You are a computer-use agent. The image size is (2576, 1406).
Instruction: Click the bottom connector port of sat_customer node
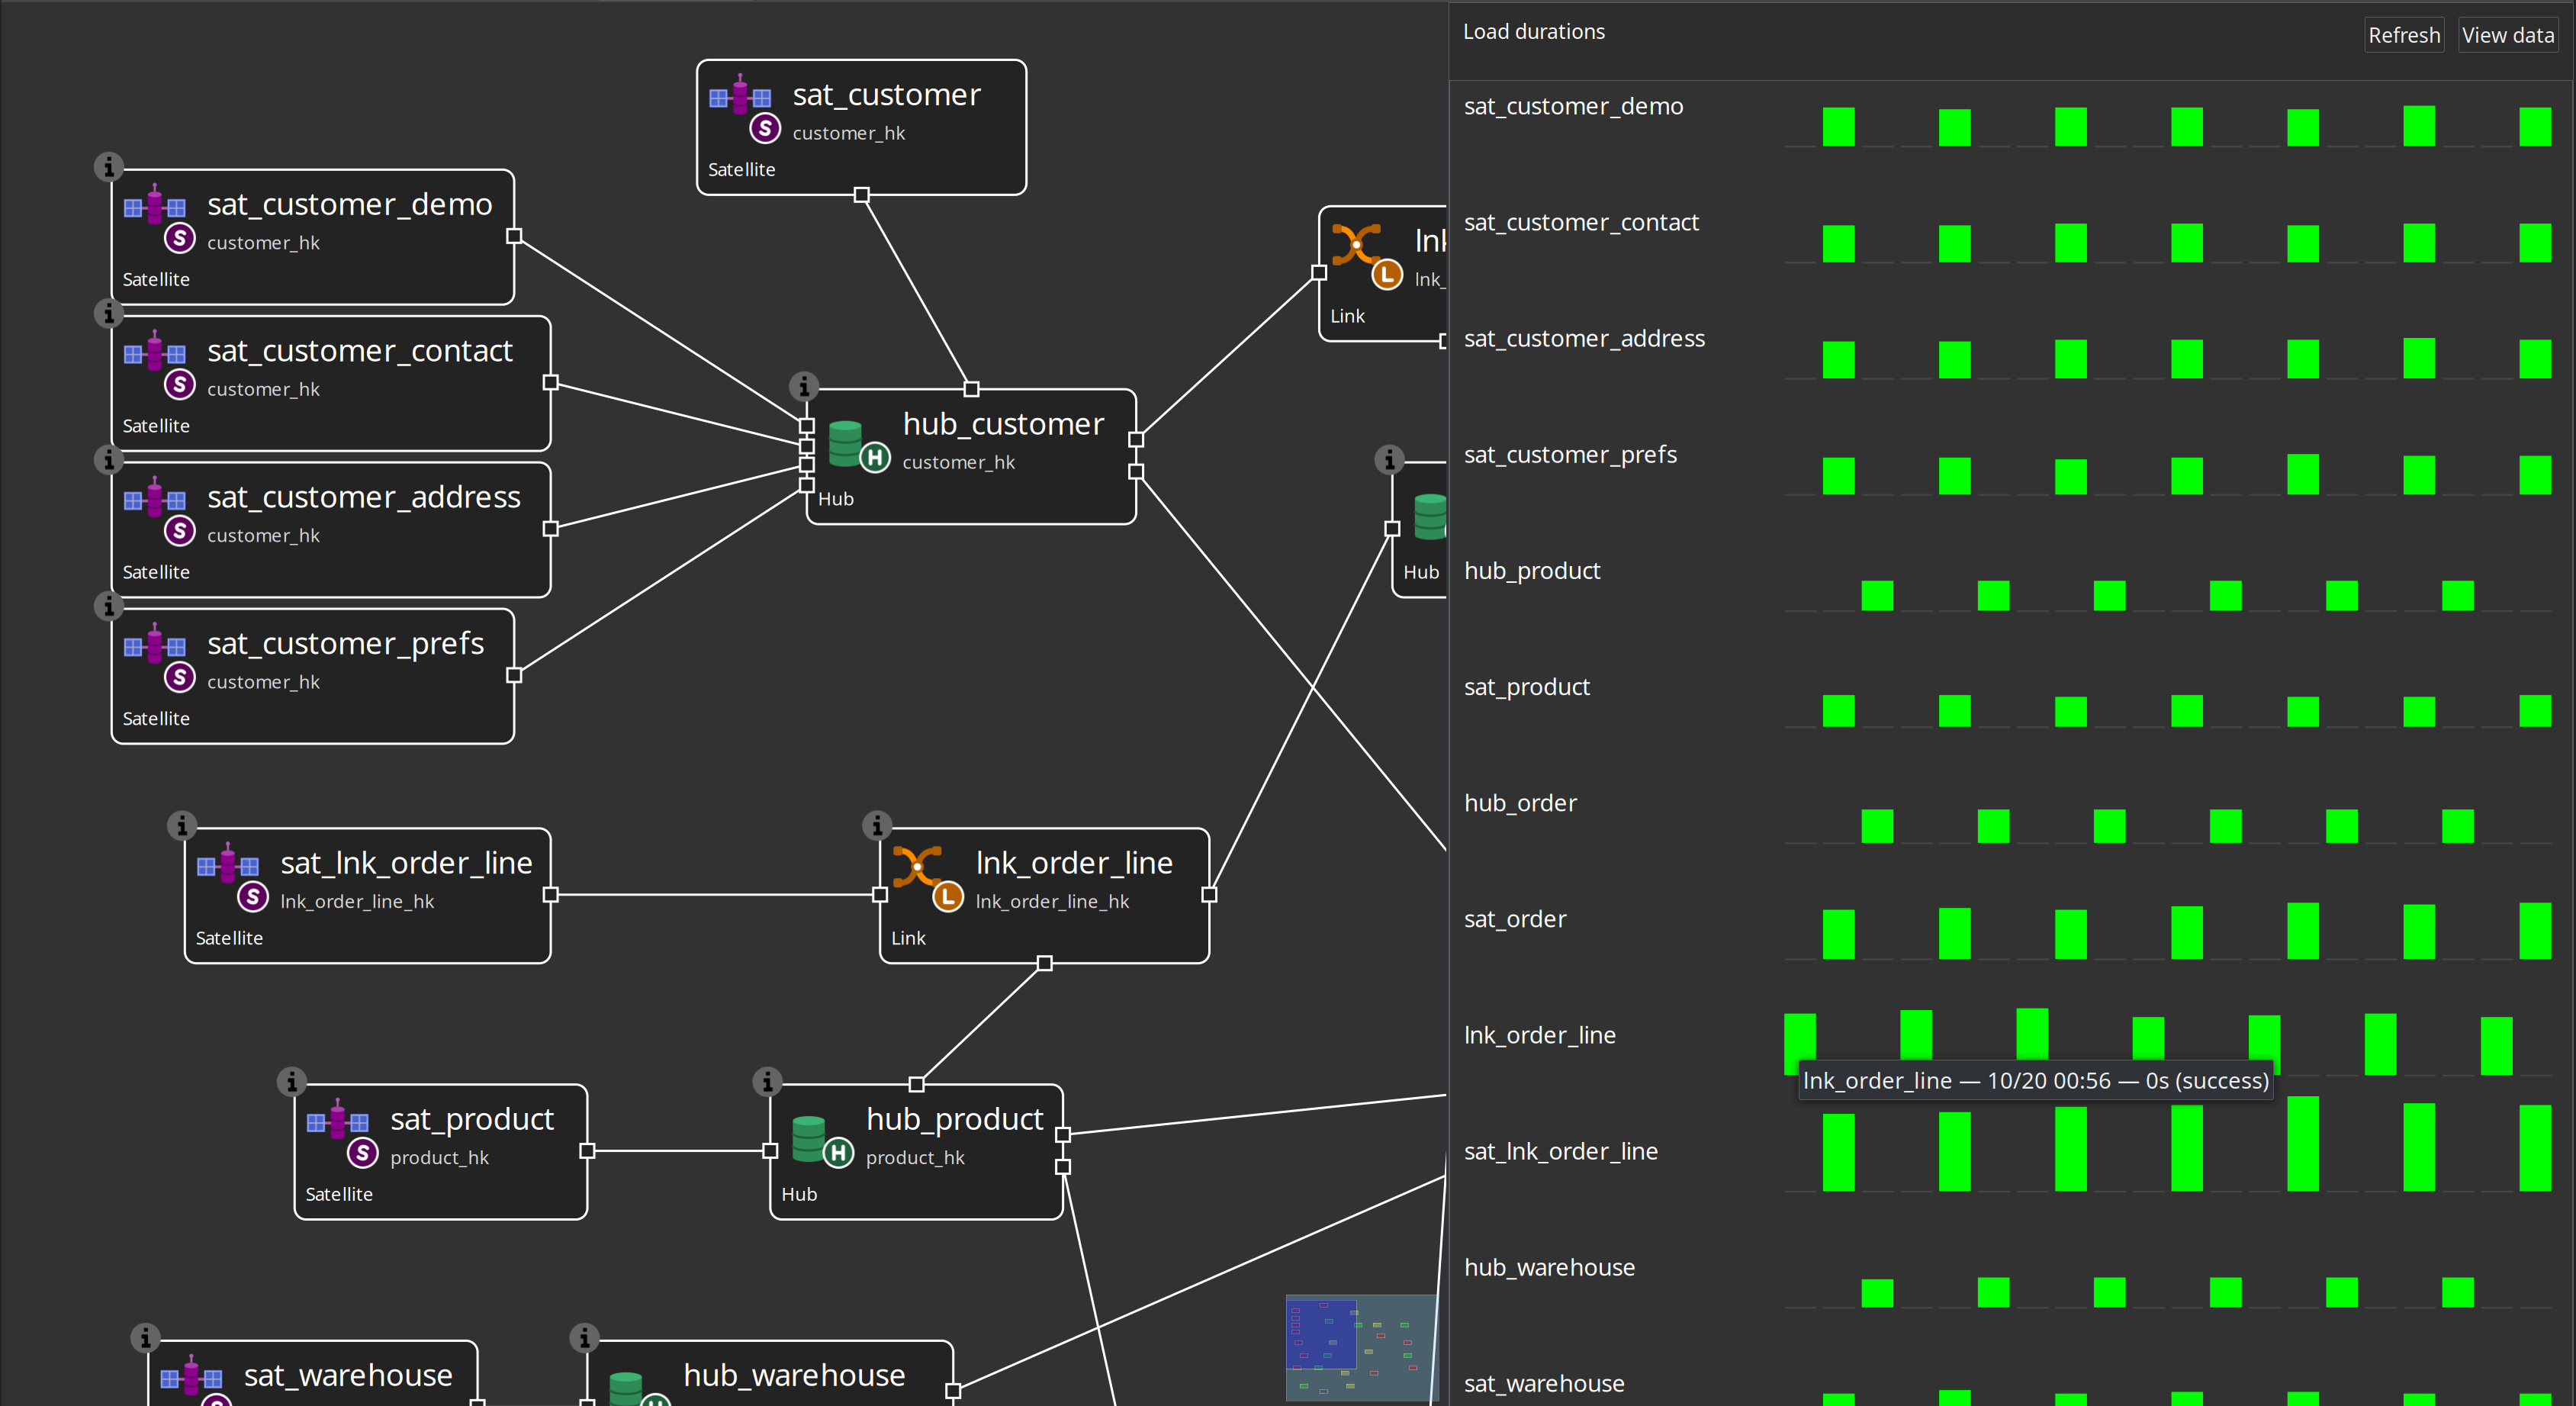pos(861,195)
